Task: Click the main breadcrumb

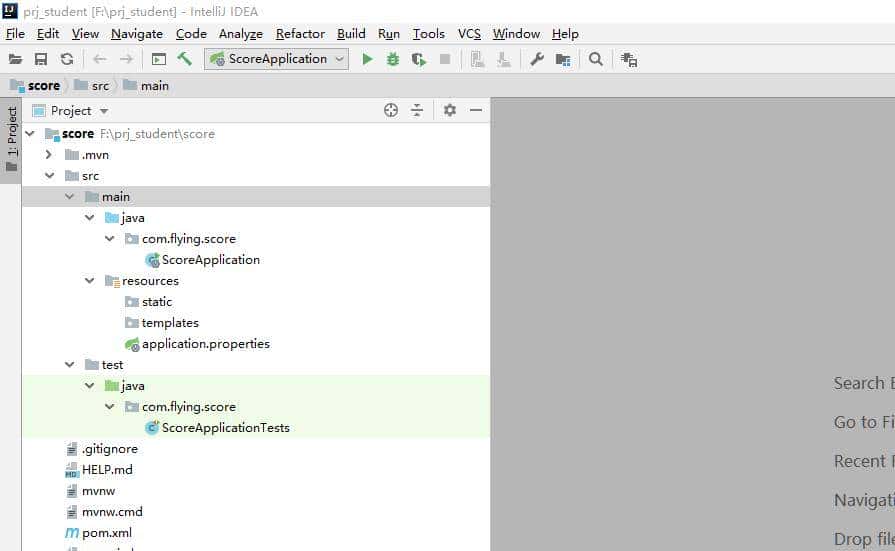Action: 146,86
